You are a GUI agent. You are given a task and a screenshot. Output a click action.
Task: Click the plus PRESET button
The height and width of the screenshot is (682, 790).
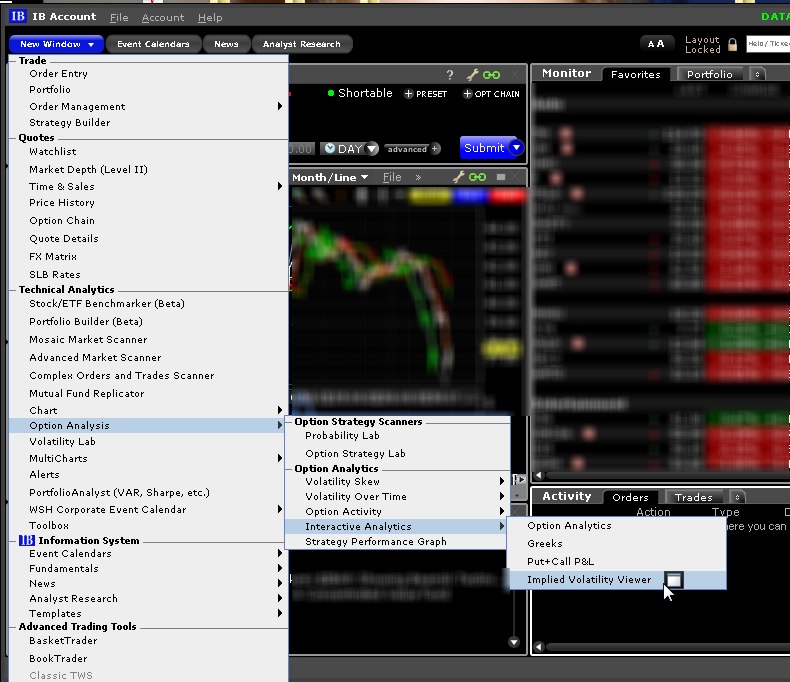pyautogui.click(x=426, y=94)
